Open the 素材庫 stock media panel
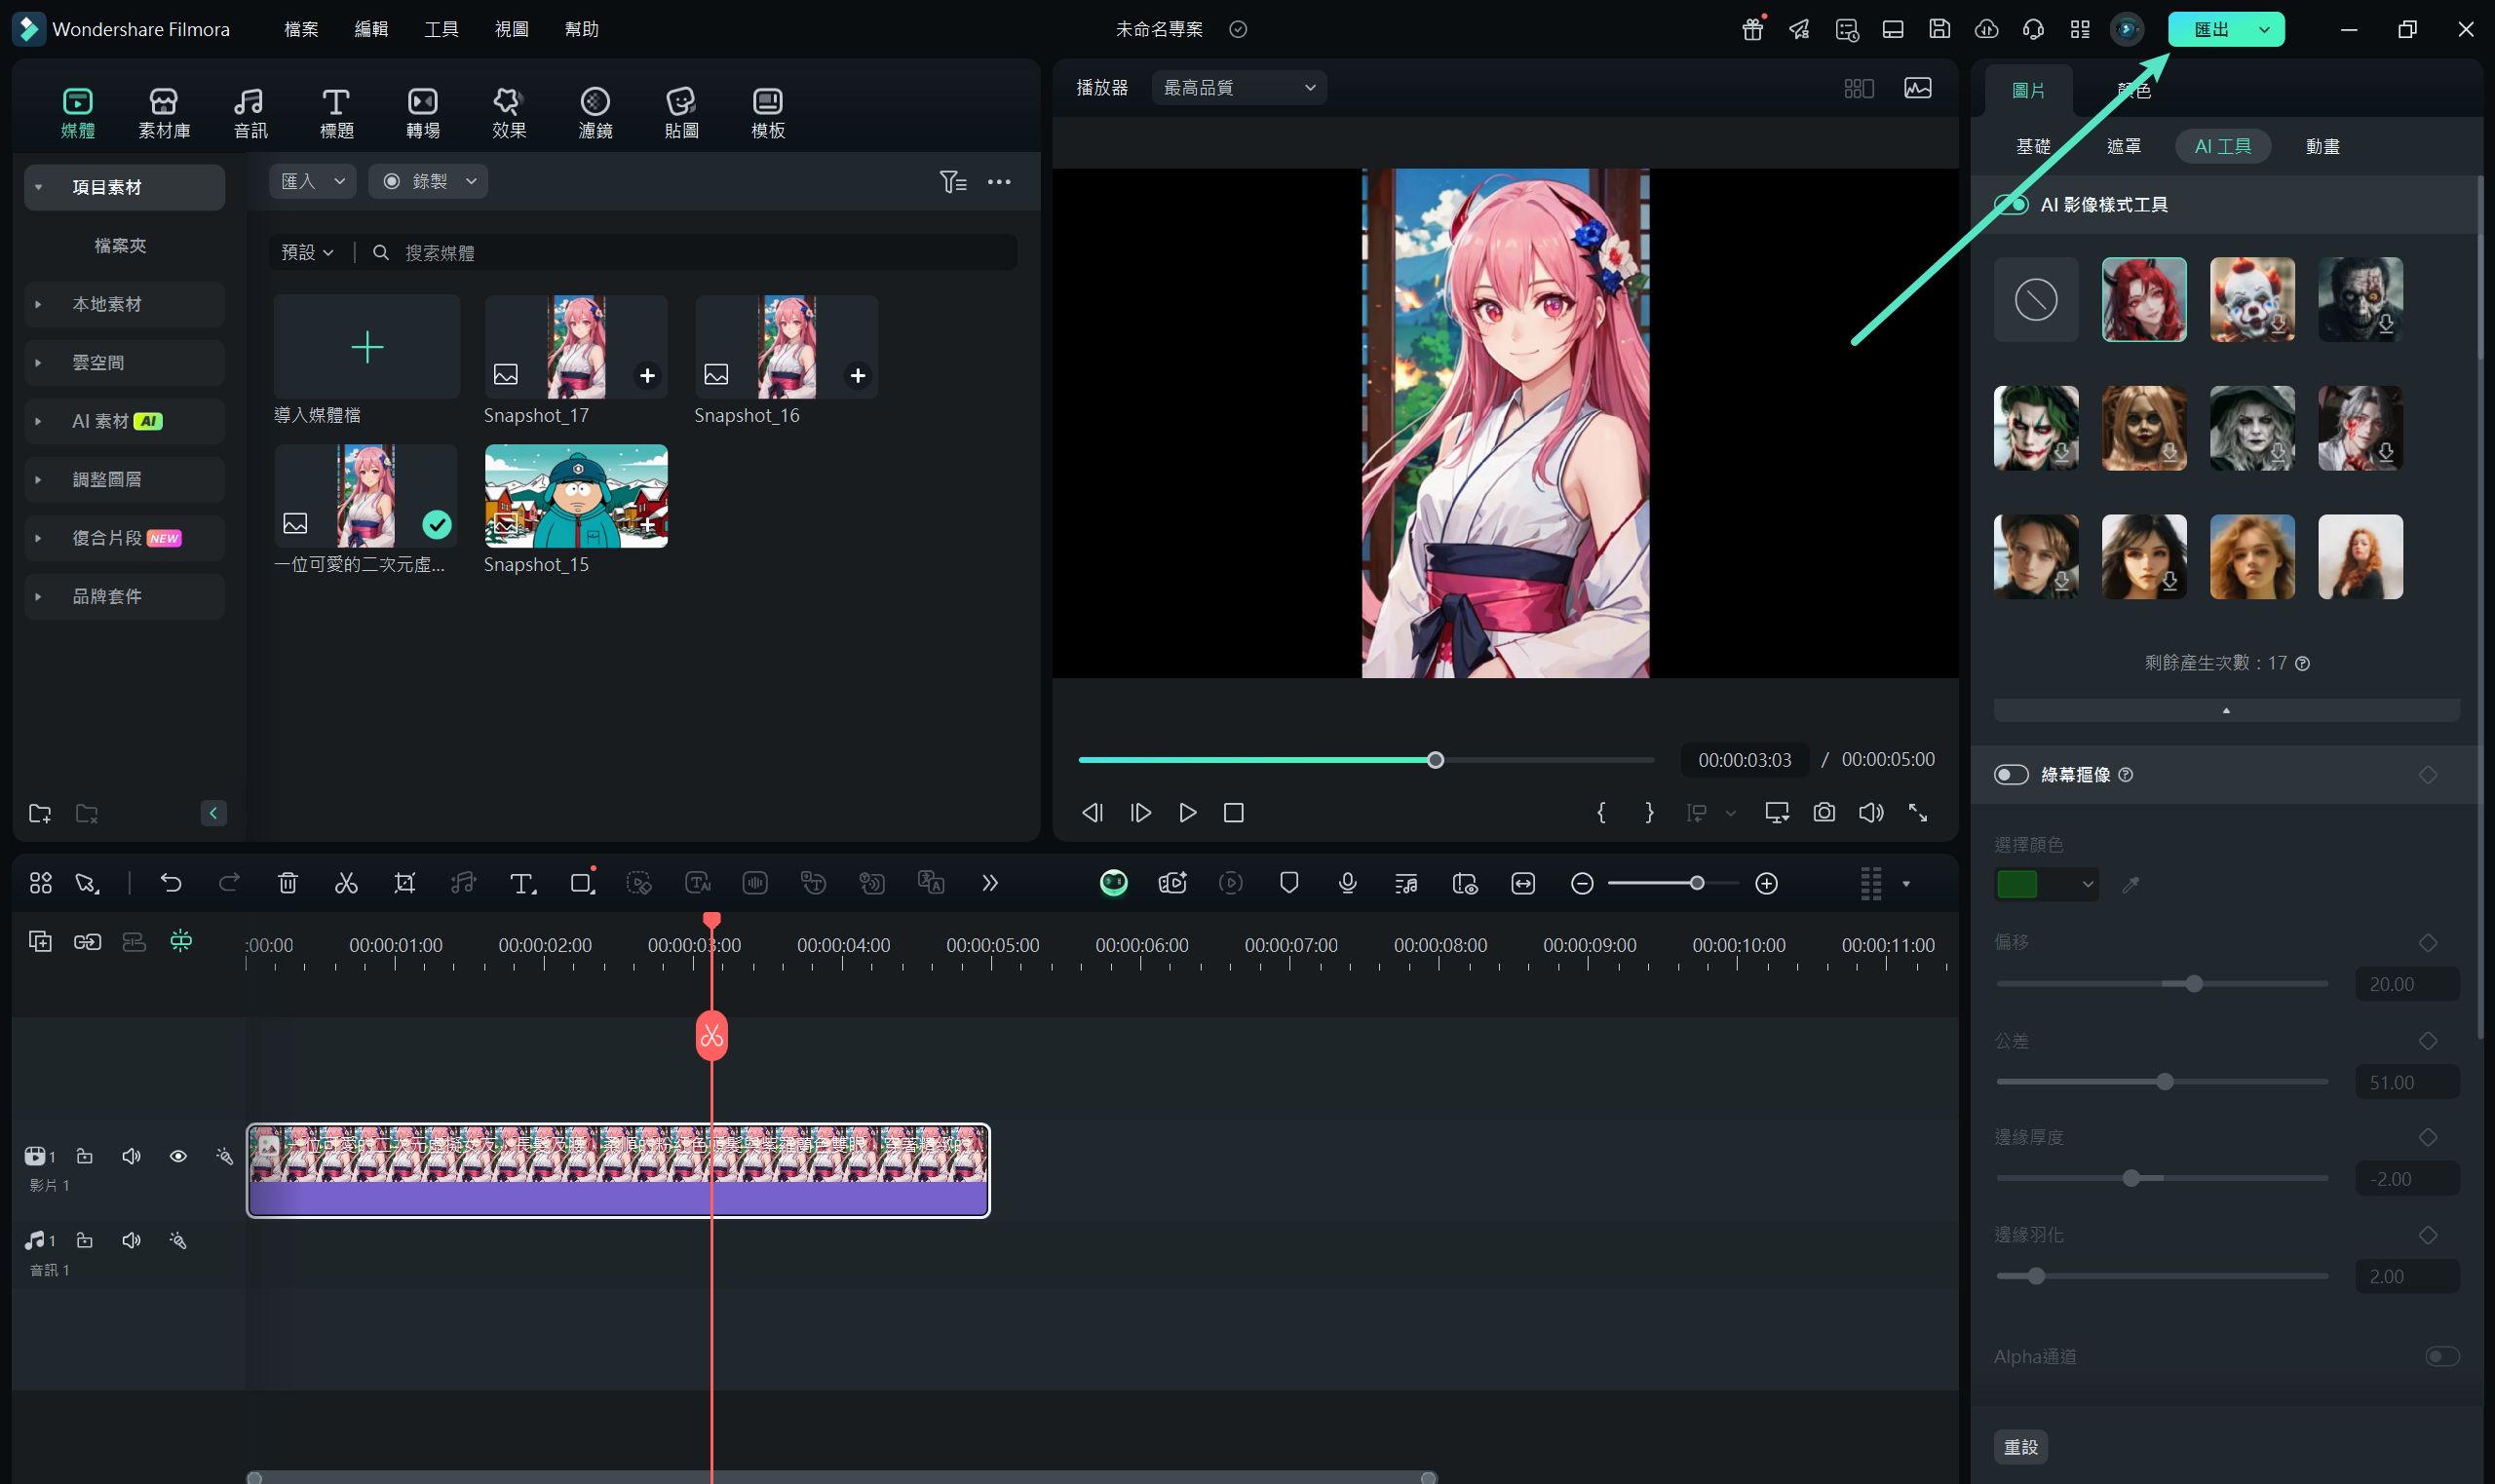 point(164,113)
